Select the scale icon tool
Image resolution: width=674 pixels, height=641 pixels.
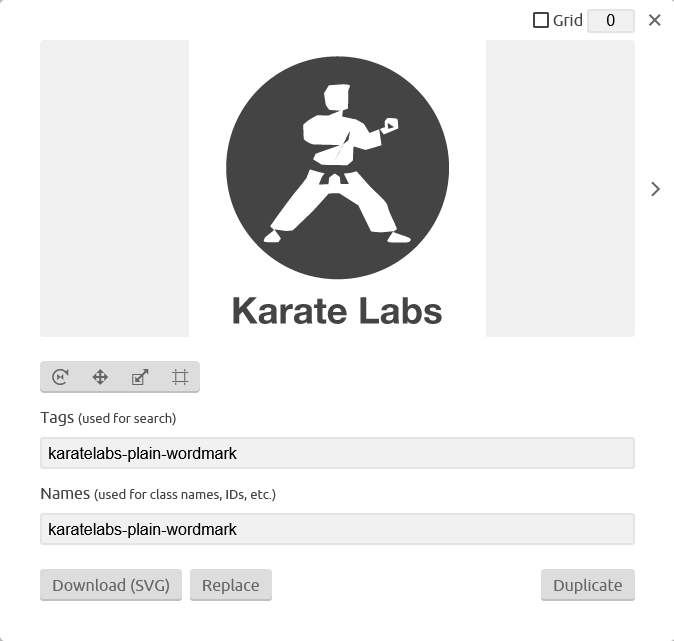140,377
